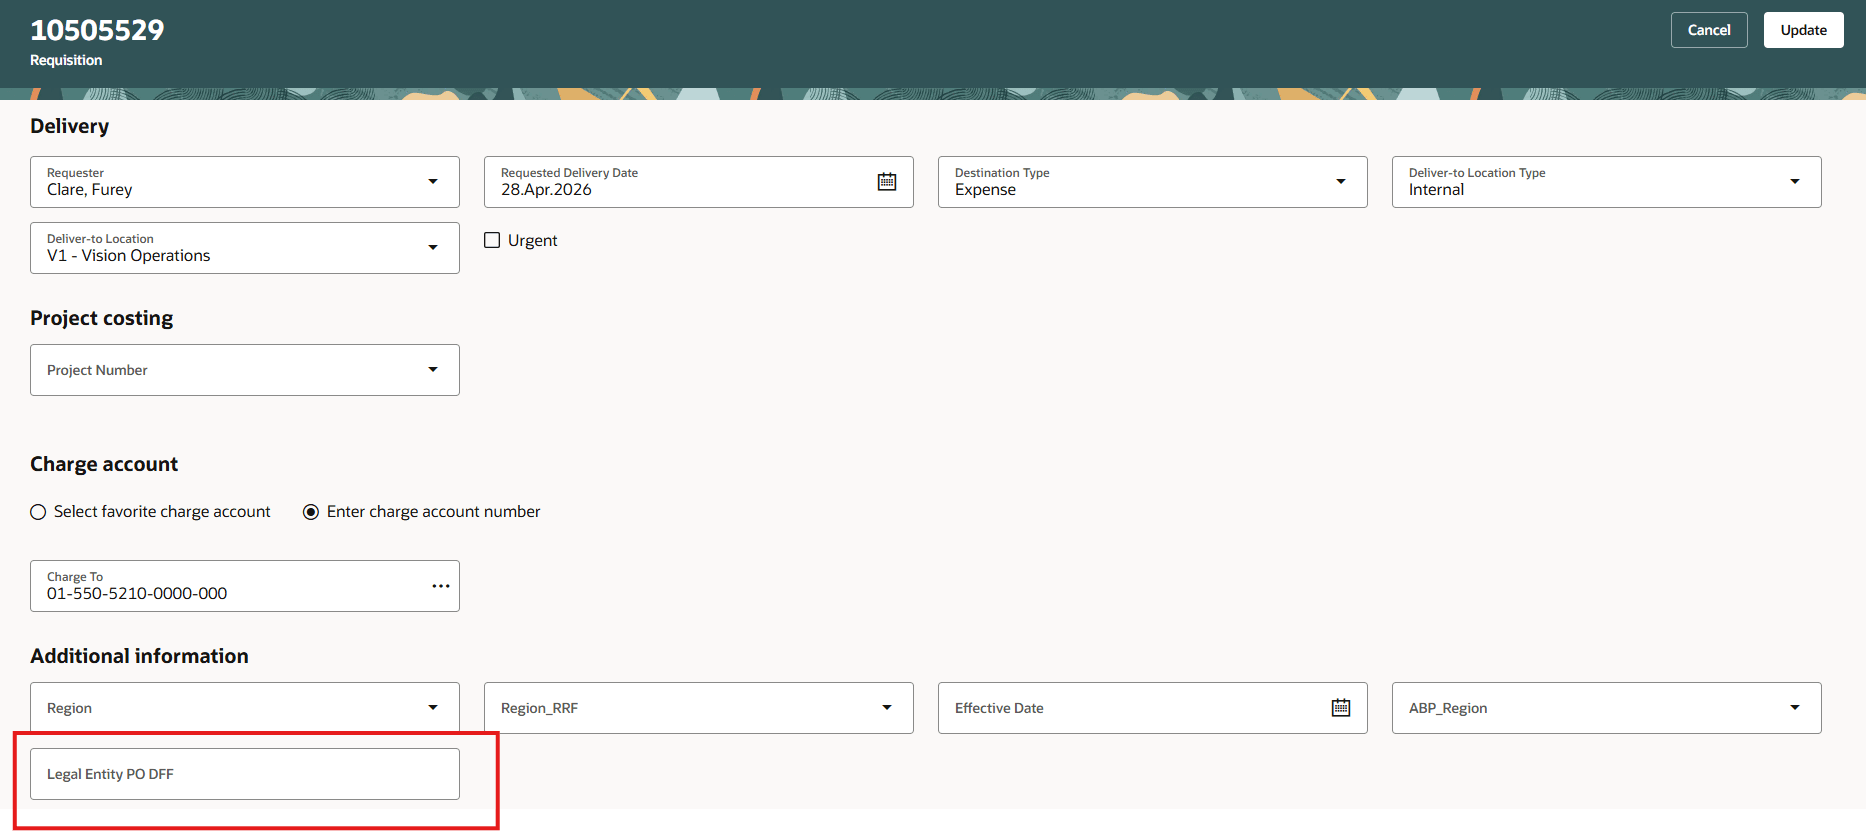Open the Project Number dropdown arrow

point(433,370)
